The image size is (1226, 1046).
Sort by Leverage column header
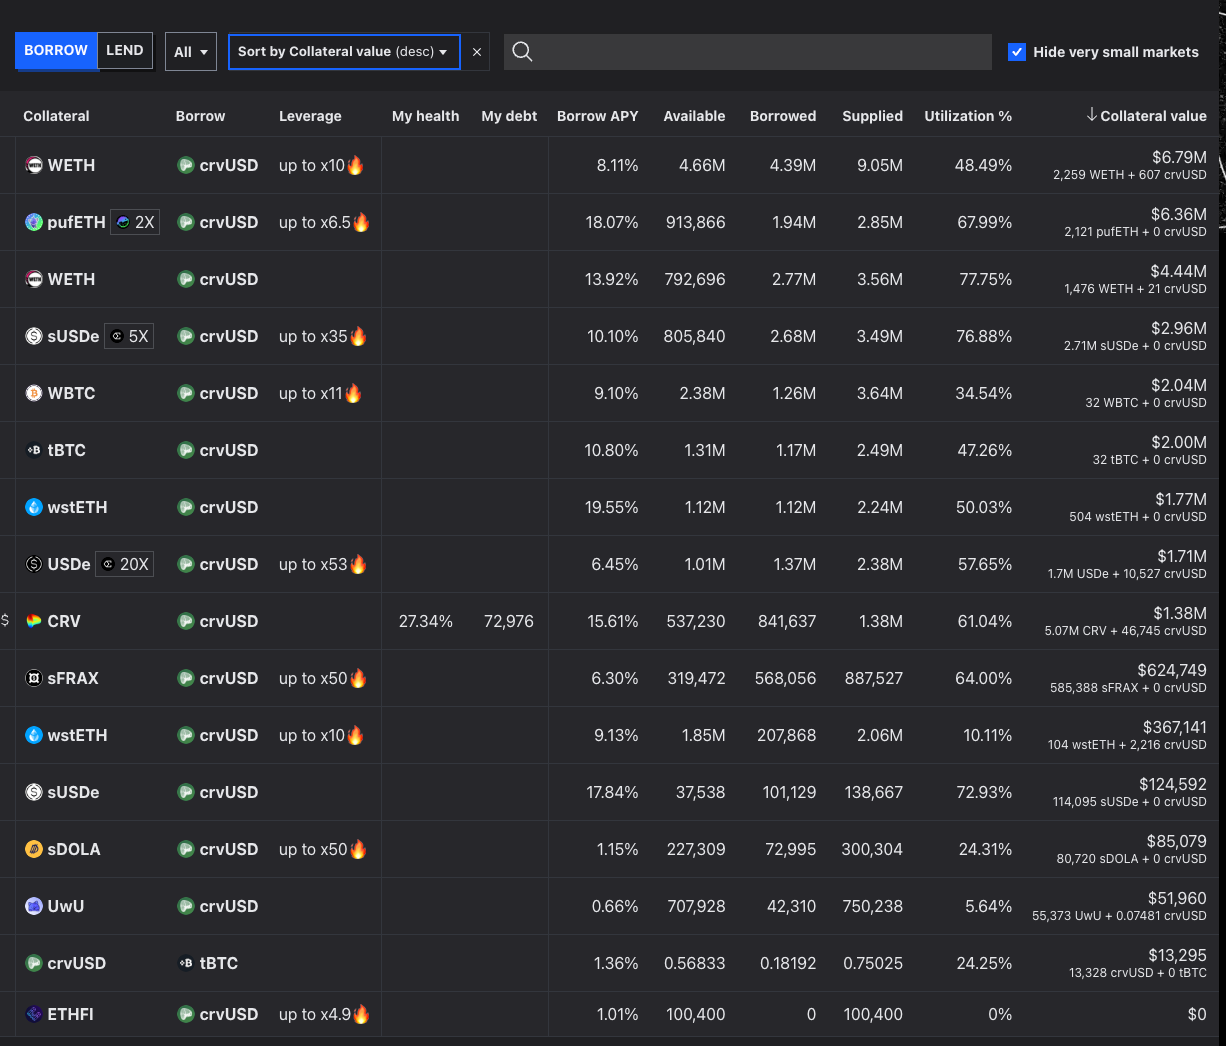click(310, 116)
